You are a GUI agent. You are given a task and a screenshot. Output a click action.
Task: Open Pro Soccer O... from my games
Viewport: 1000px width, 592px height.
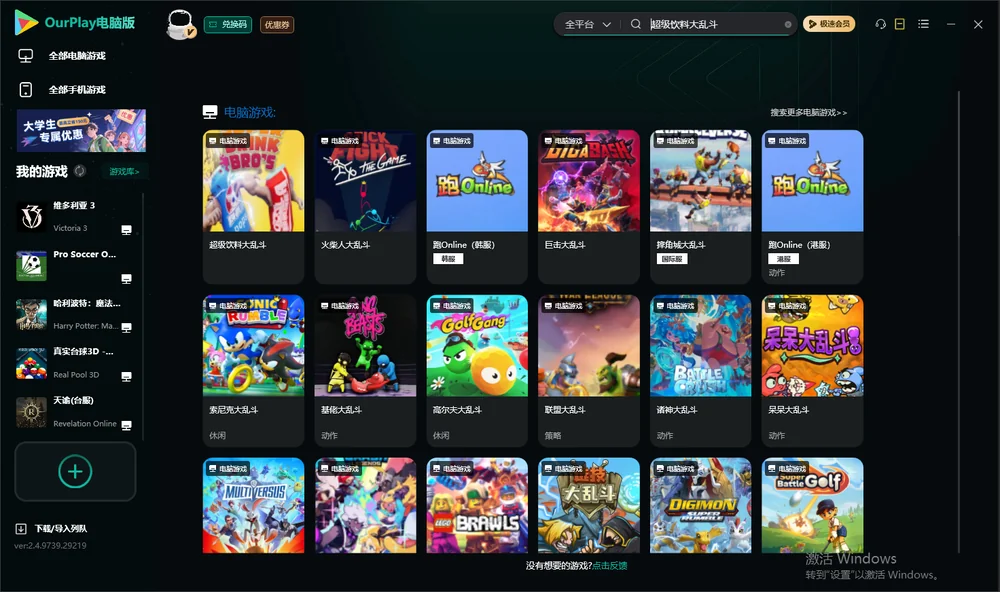tap(75, 265)
